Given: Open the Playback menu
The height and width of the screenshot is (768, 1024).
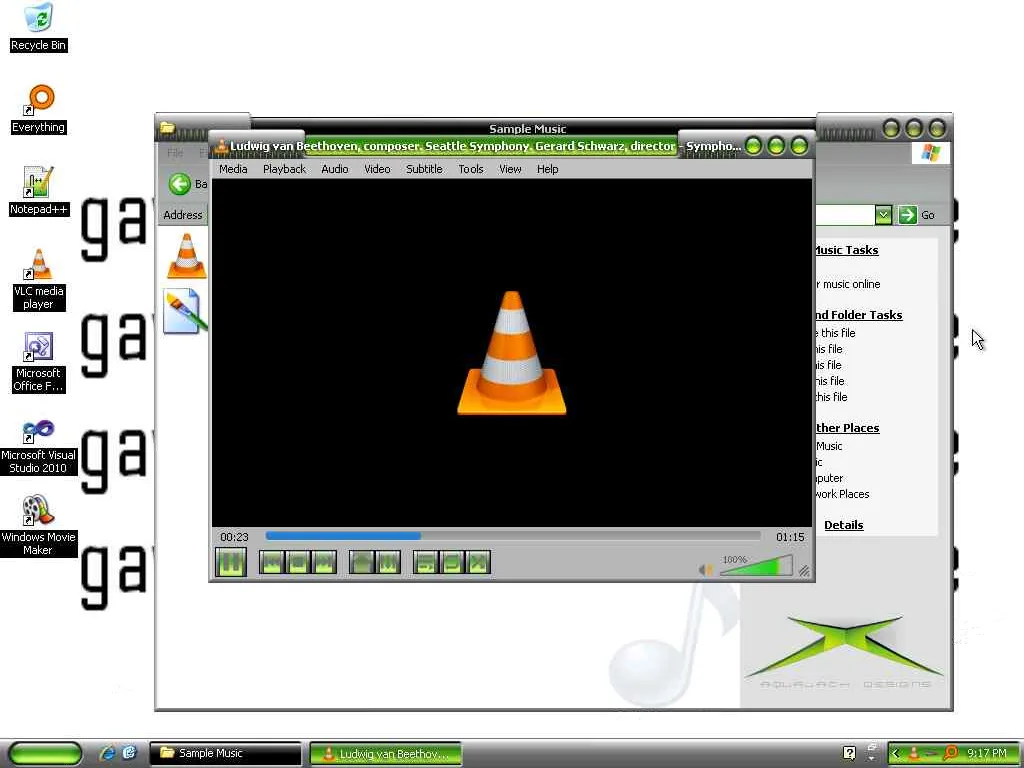Looking at the screenshot, I should tap(284, 169).
